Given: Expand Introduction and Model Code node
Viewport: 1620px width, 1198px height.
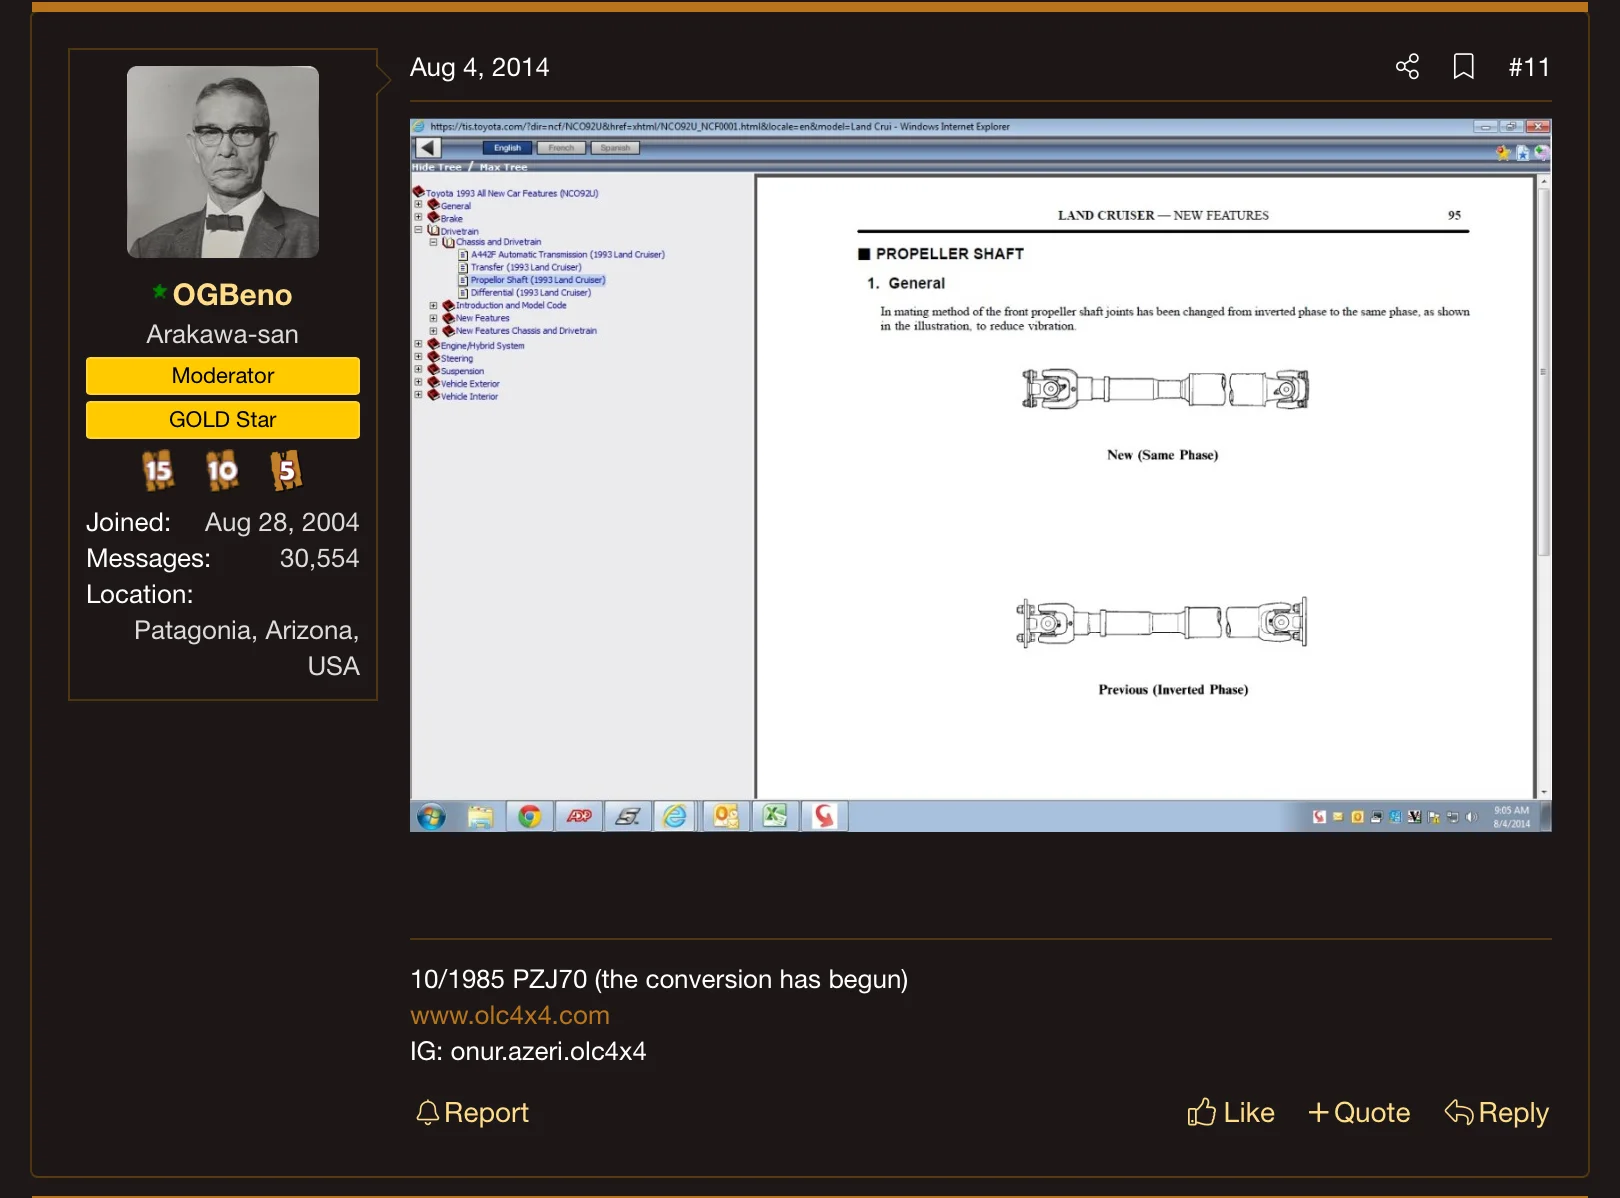Looking at the screenshot, I should coord(433,306).
